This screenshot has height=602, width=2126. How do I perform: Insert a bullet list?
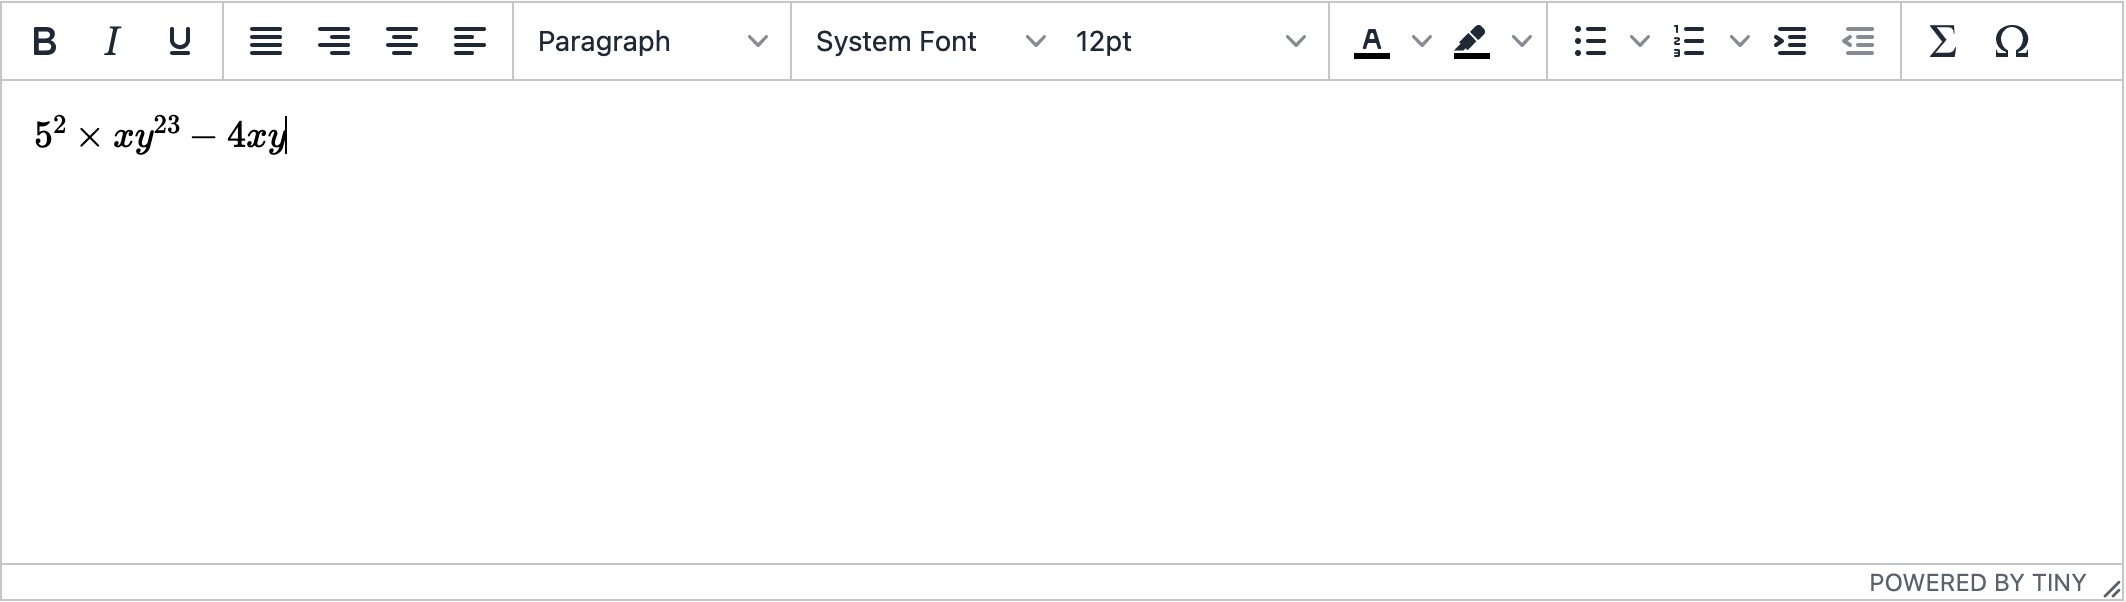(1590, 41)
